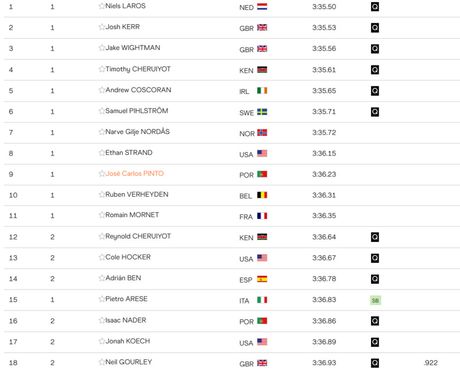
Task: Click the 3:35.72 result for Narve Gilje NORDÅS
Action: 324,133
